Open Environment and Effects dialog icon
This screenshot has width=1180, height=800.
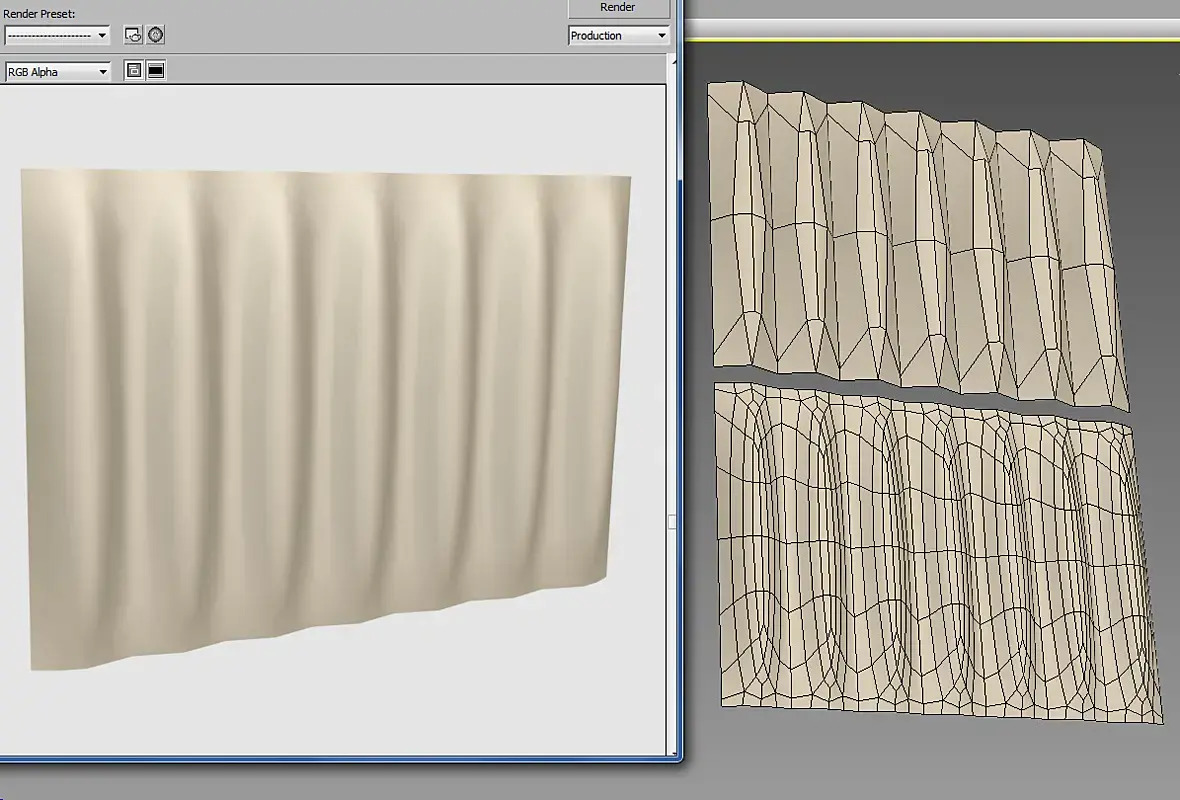click(156, 35)
